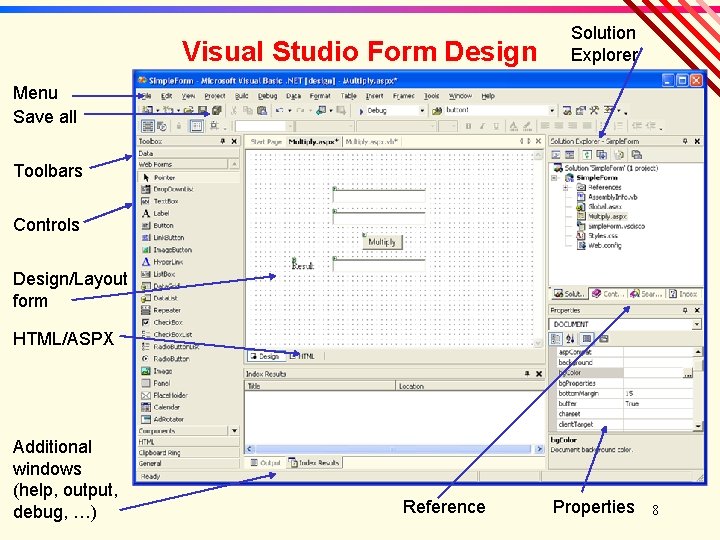Click the first text box on form

[379, 195]
